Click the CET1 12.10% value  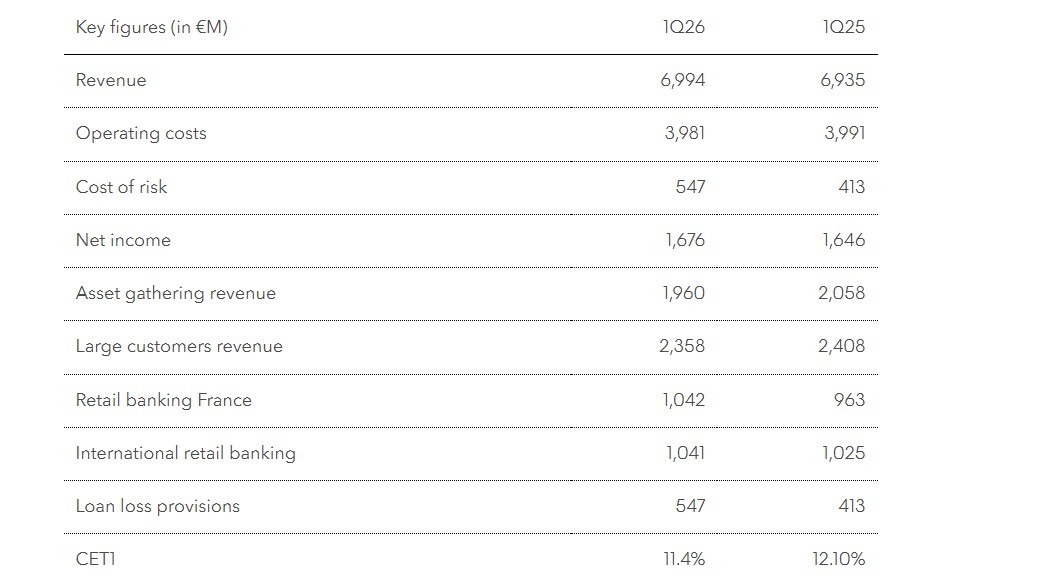pos(838,559)
